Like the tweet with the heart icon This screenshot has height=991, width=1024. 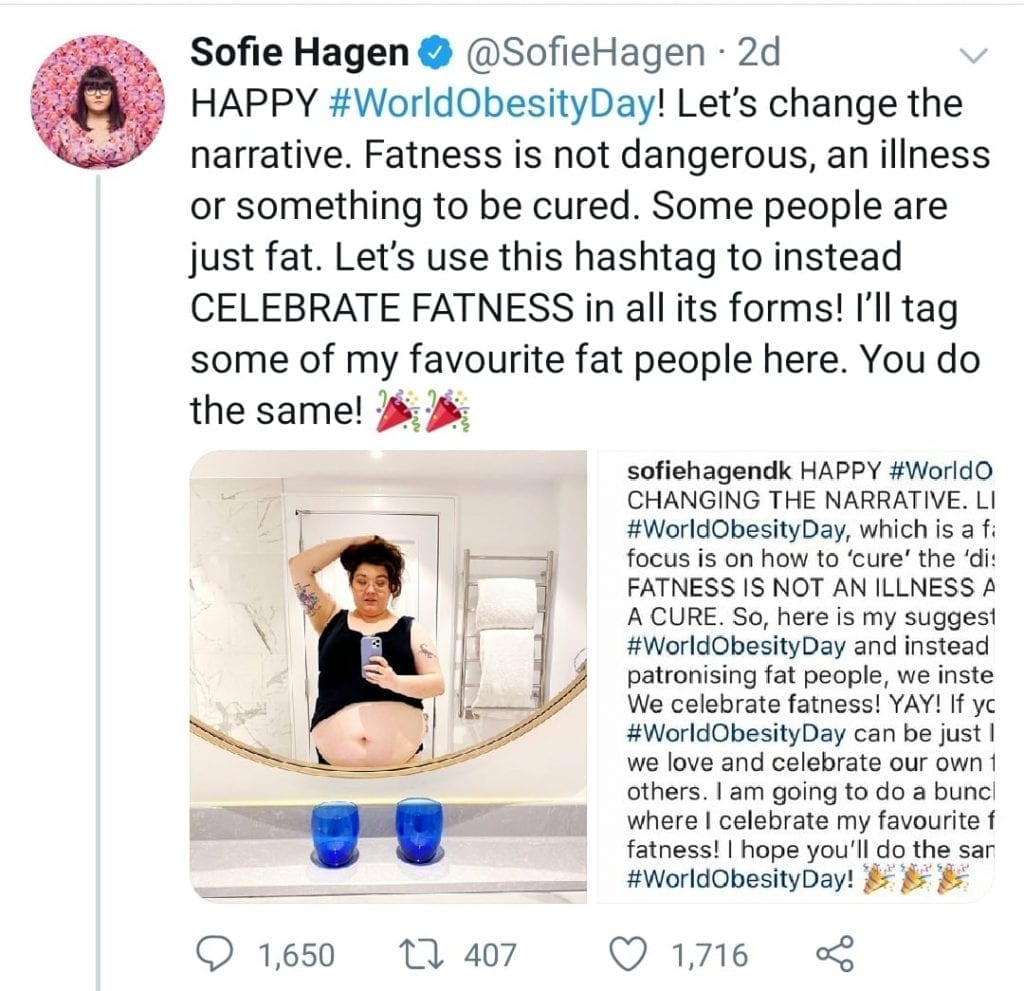[x=628, y=953]
